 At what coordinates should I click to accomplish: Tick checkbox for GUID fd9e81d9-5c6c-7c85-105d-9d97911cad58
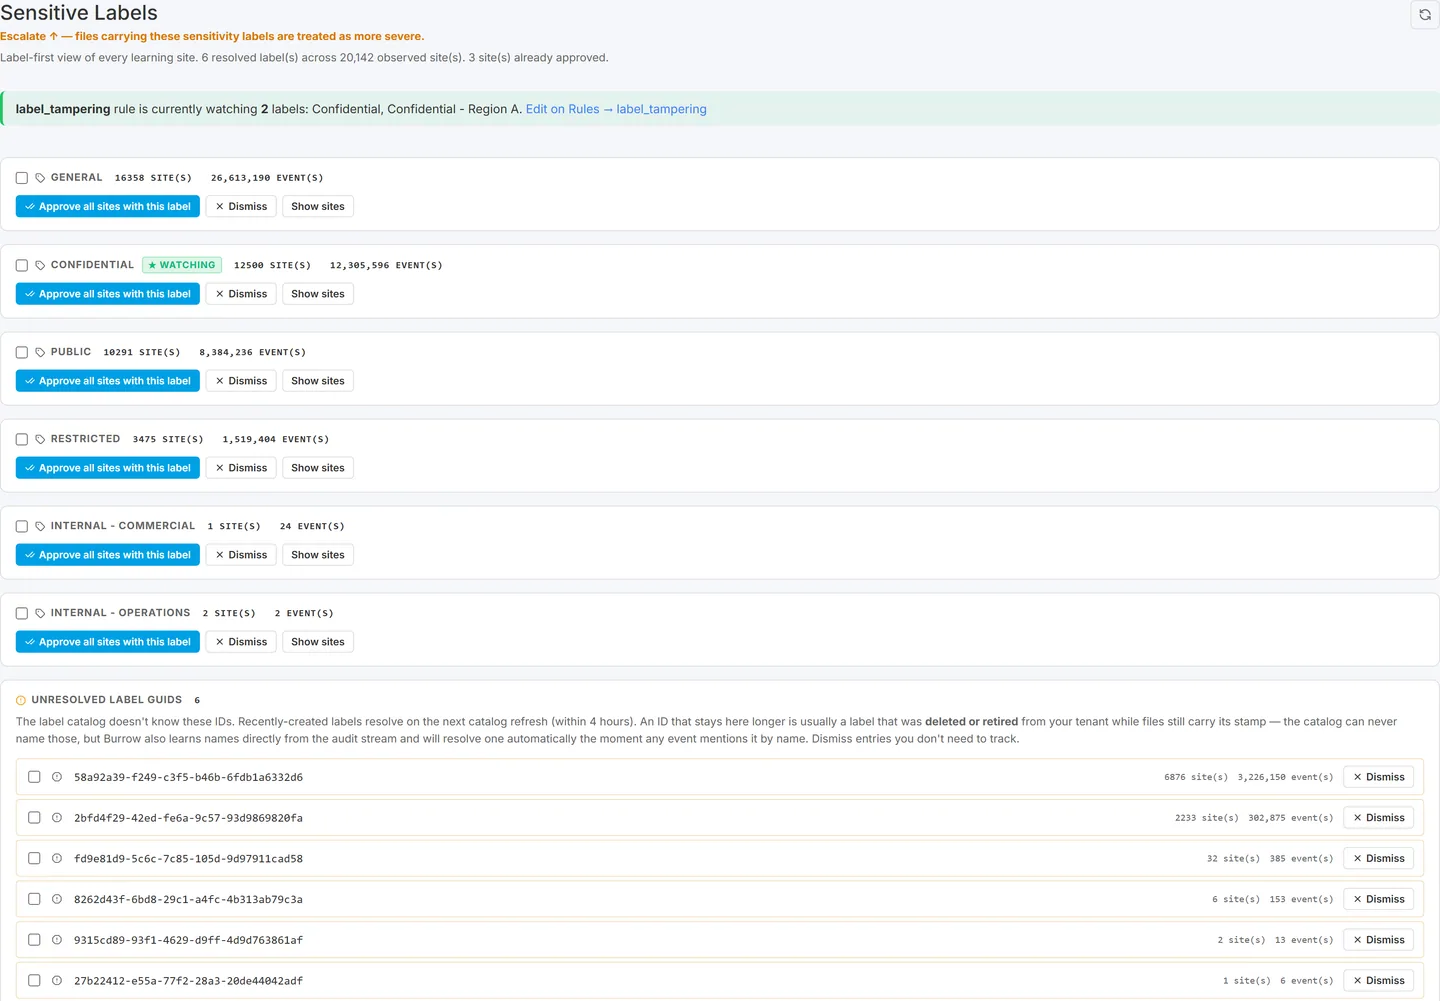click(34, 859)
